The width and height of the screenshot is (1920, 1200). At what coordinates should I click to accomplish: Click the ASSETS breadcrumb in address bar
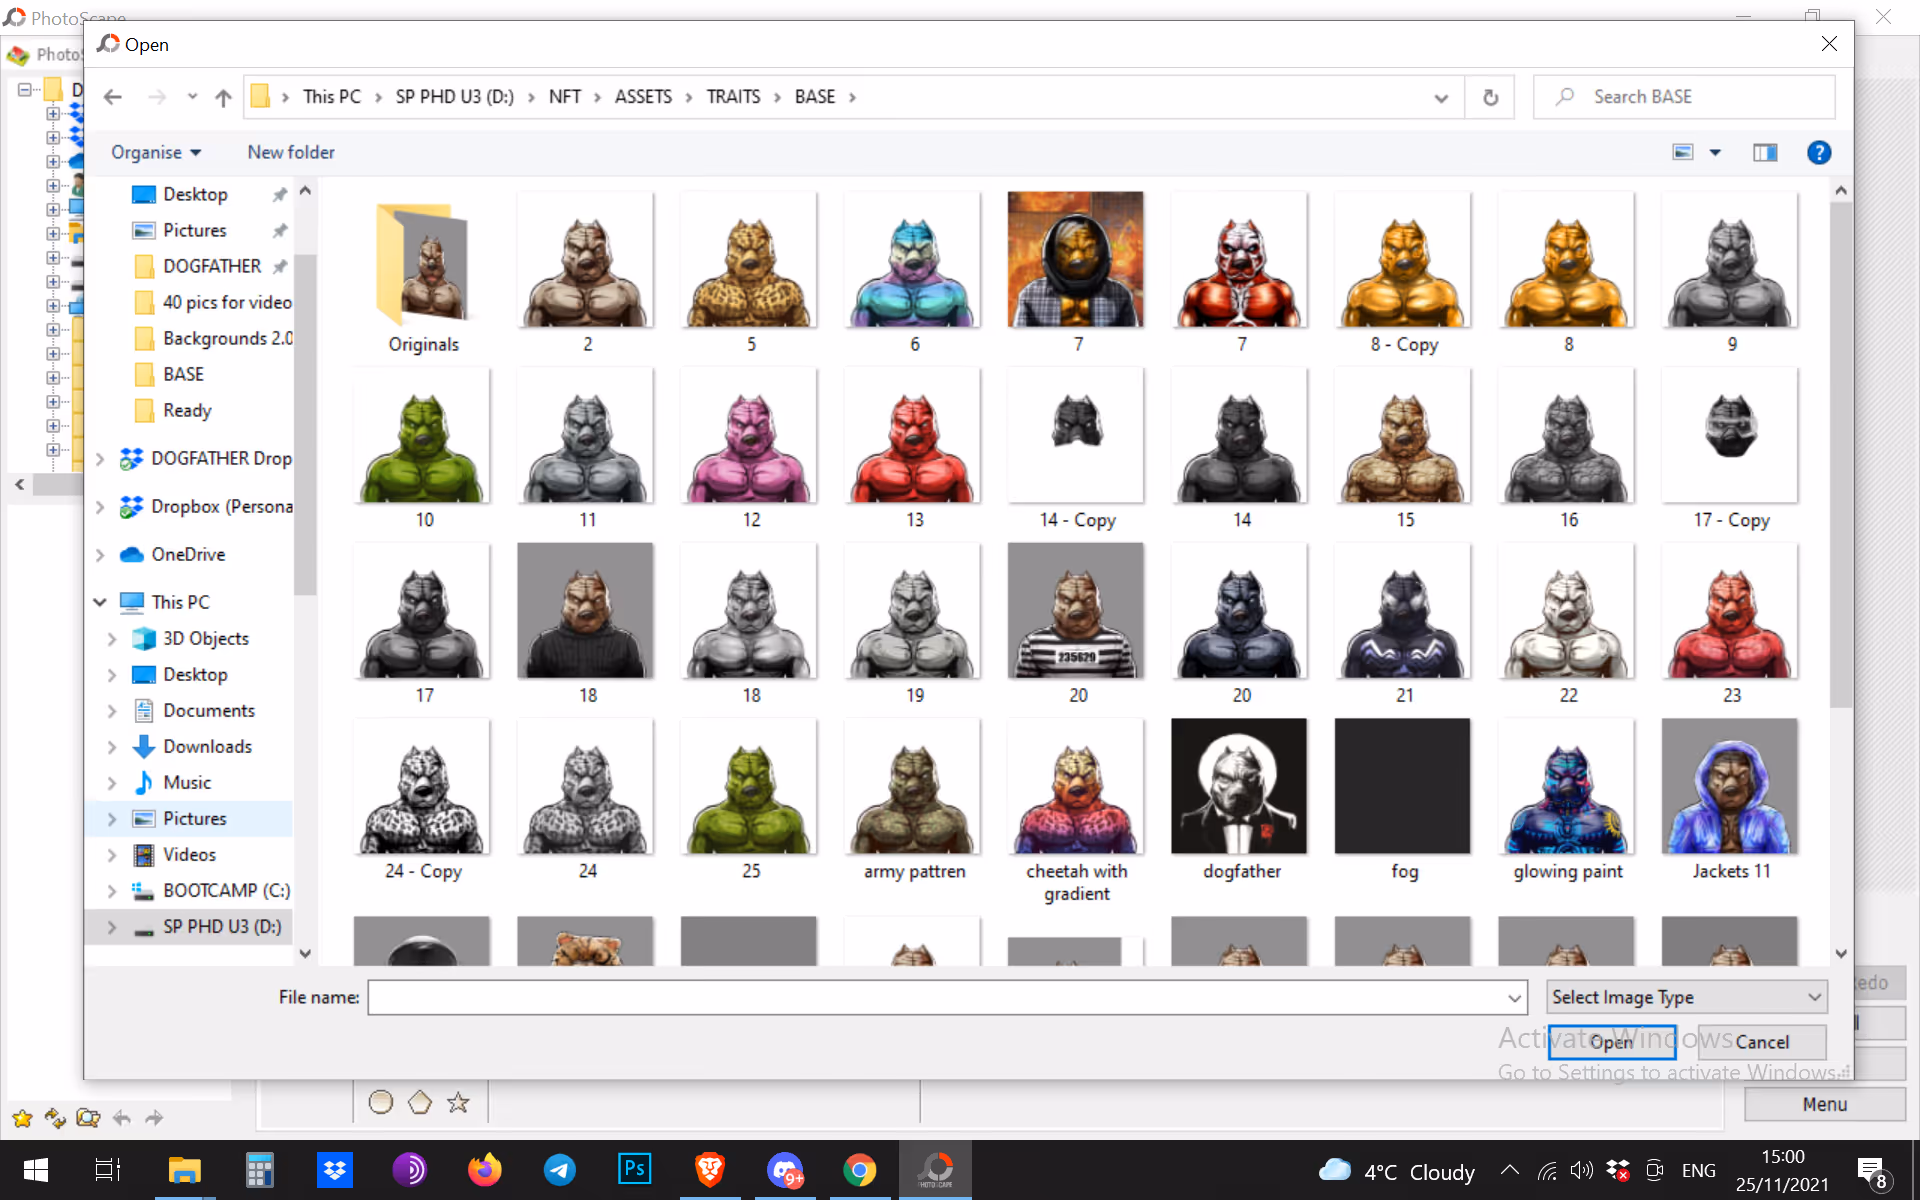click(643, 97)
